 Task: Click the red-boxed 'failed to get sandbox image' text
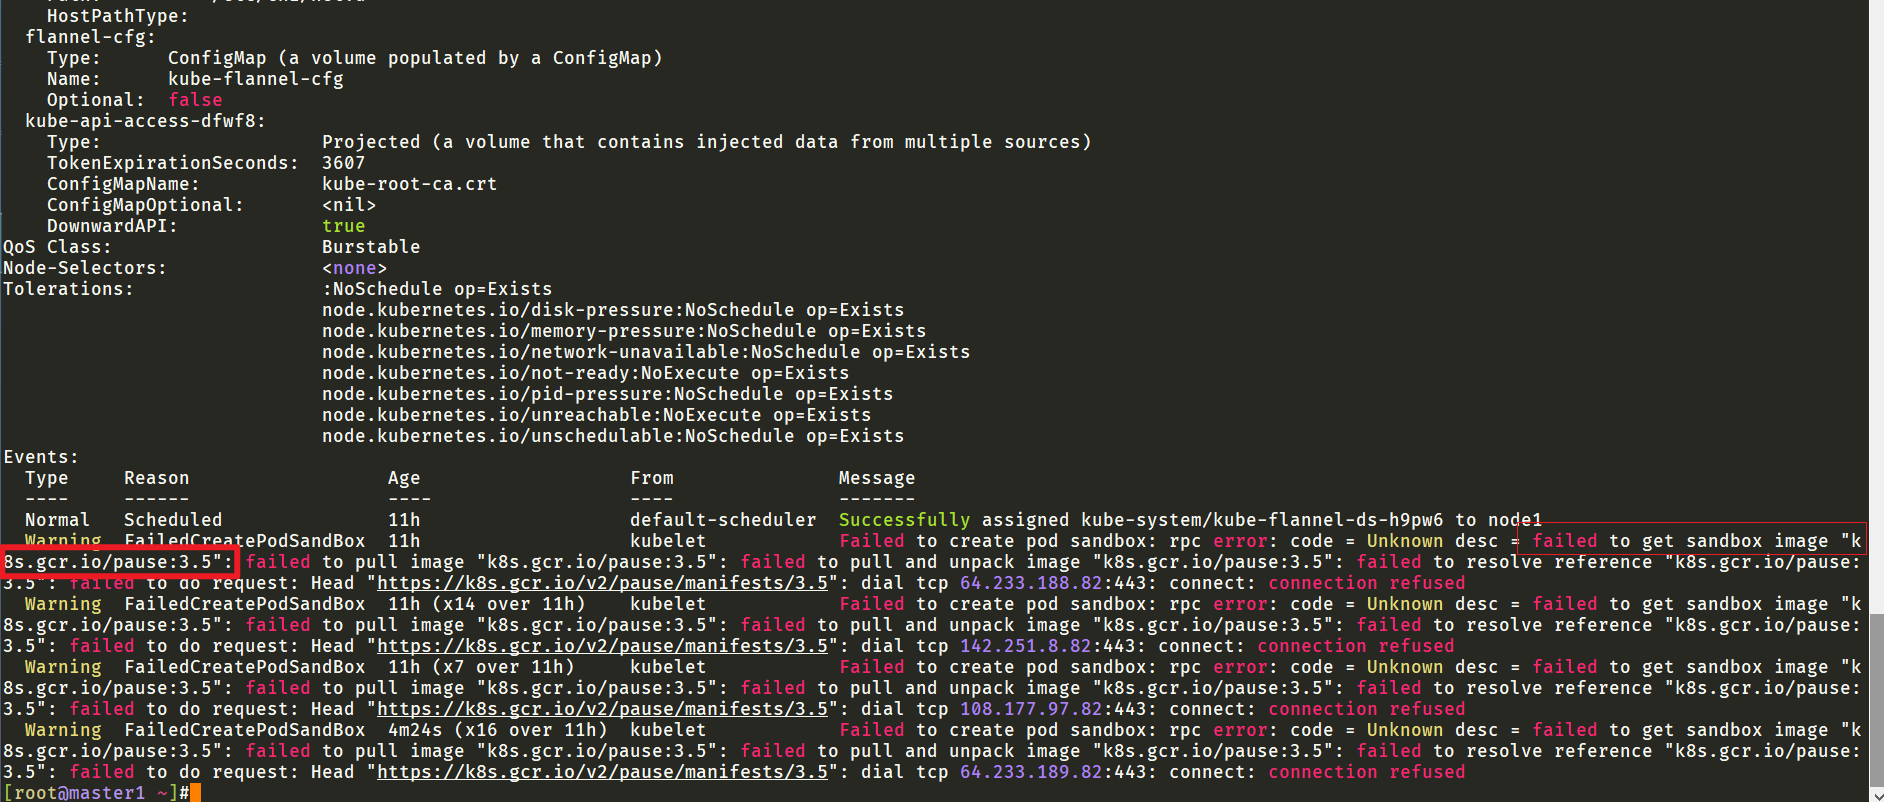(1690, 541)
